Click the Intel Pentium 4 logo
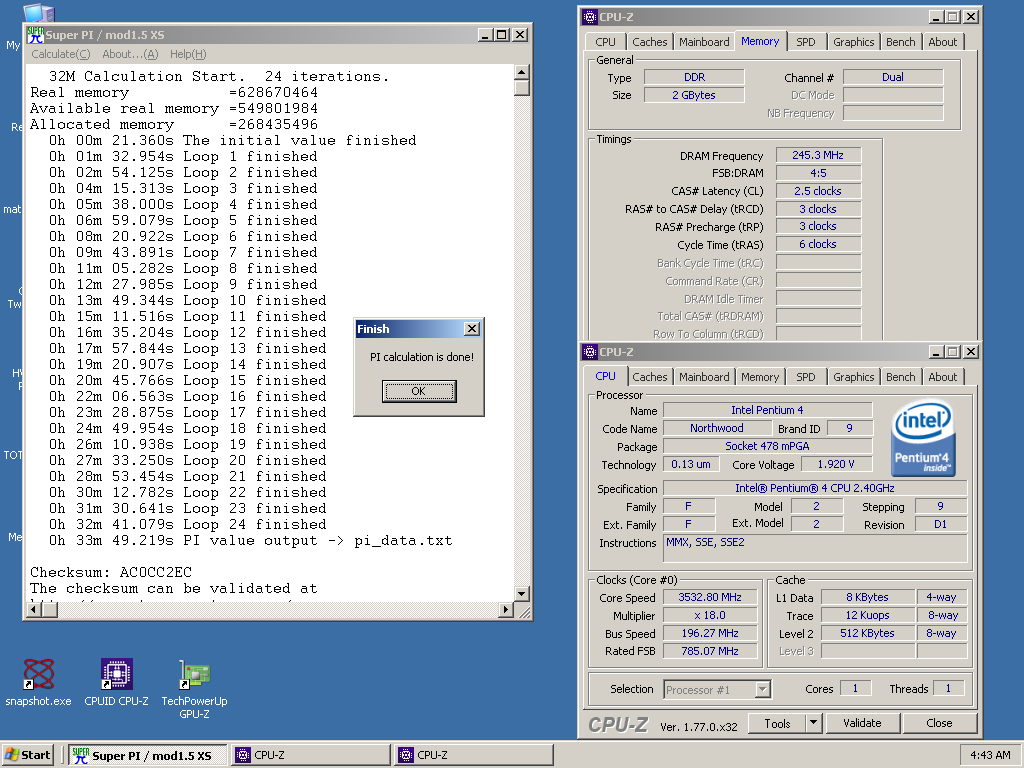 pyautogui.click(x=923, y=438)
